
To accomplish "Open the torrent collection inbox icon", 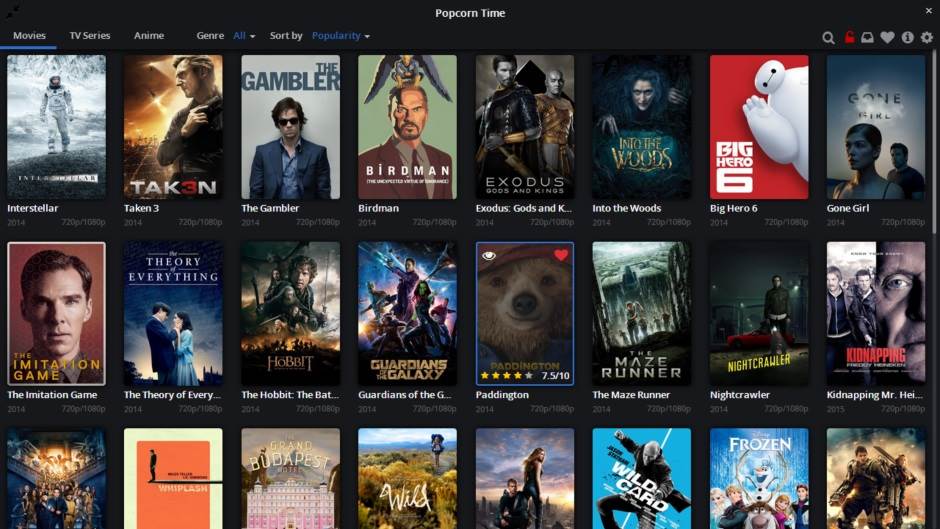I will pyautogui.click(x=868, y=37).
